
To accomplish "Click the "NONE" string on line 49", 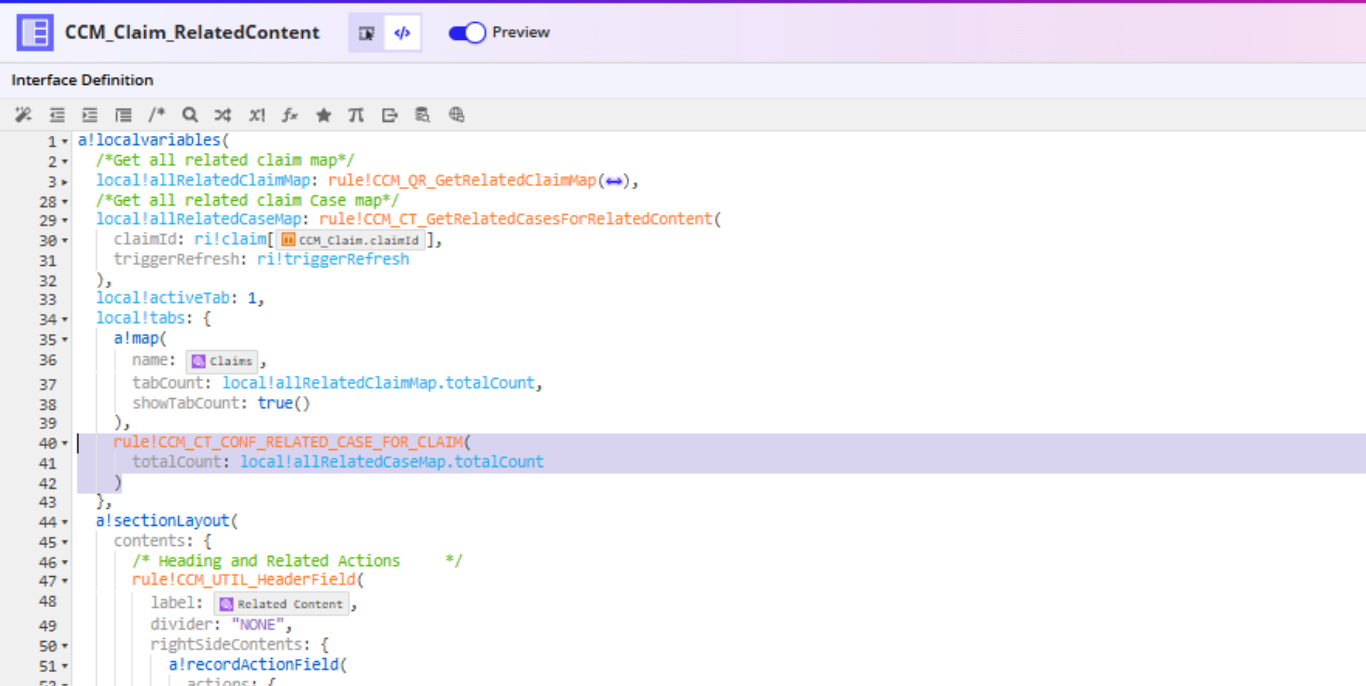I will [258, 625].
